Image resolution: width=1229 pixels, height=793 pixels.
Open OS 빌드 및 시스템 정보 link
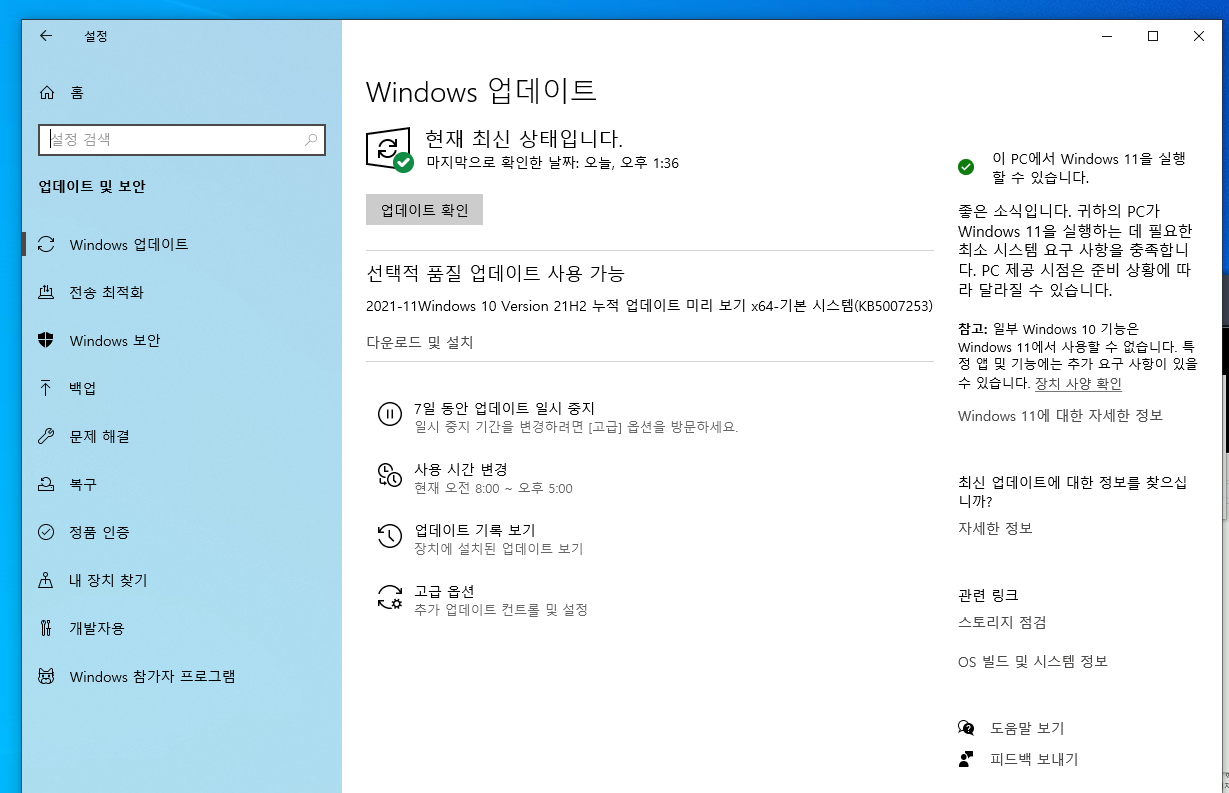(x=1033, y=662)
